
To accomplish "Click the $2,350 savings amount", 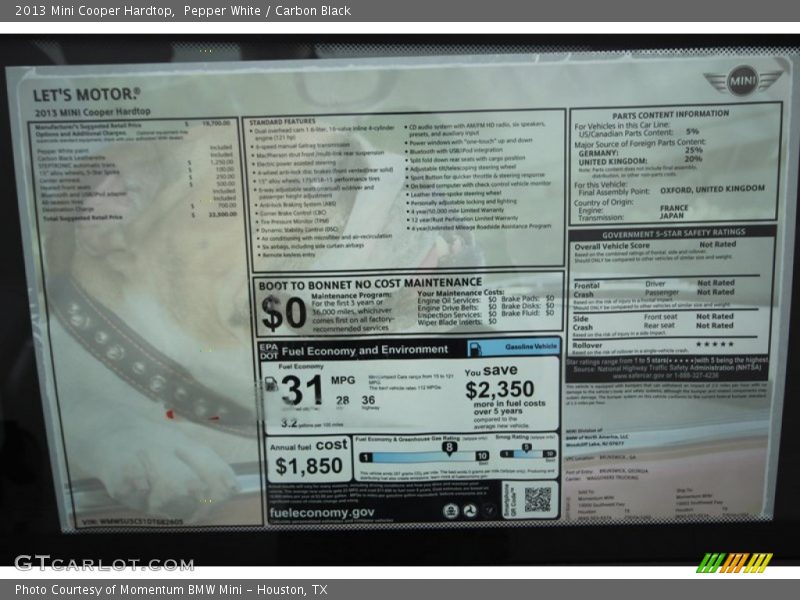I will (x=499, y=390).
